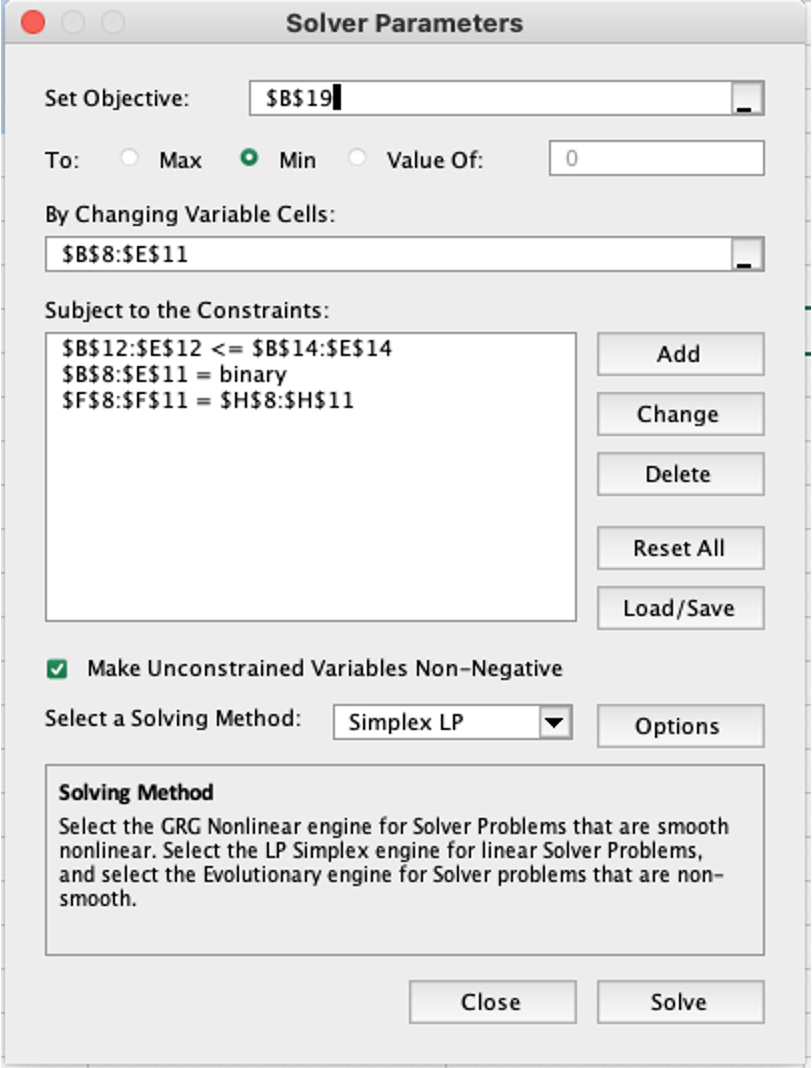The width and height of the screenshot is (812, 1068).
Task: Open the Select a Solving Method dropdown
Action: [x=450, y=722]
